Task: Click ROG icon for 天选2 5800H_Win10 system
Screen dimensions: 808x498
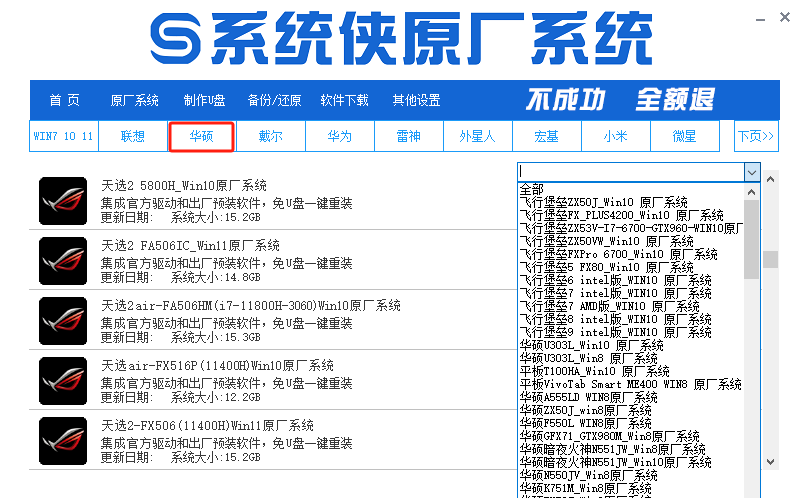Action: (63, 201)
